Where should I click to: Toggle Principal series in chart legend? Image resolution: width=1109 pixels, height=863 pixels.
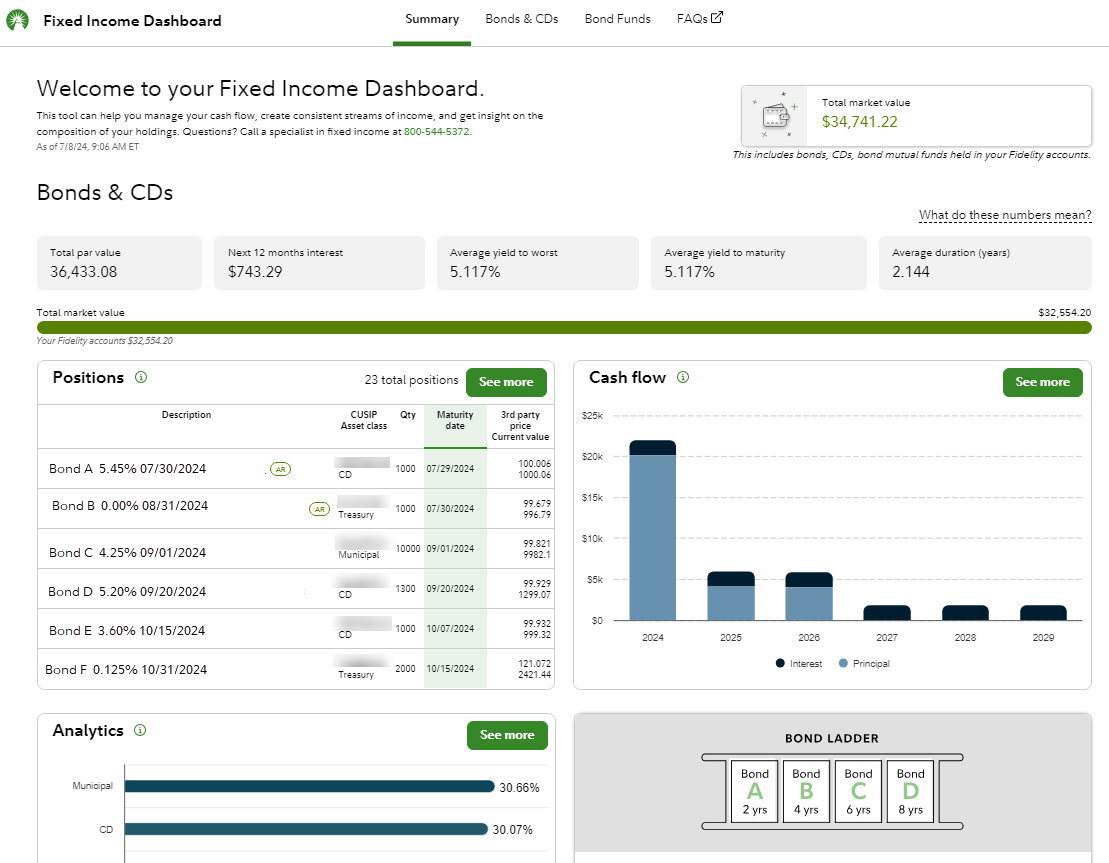[x=863, y=663]
